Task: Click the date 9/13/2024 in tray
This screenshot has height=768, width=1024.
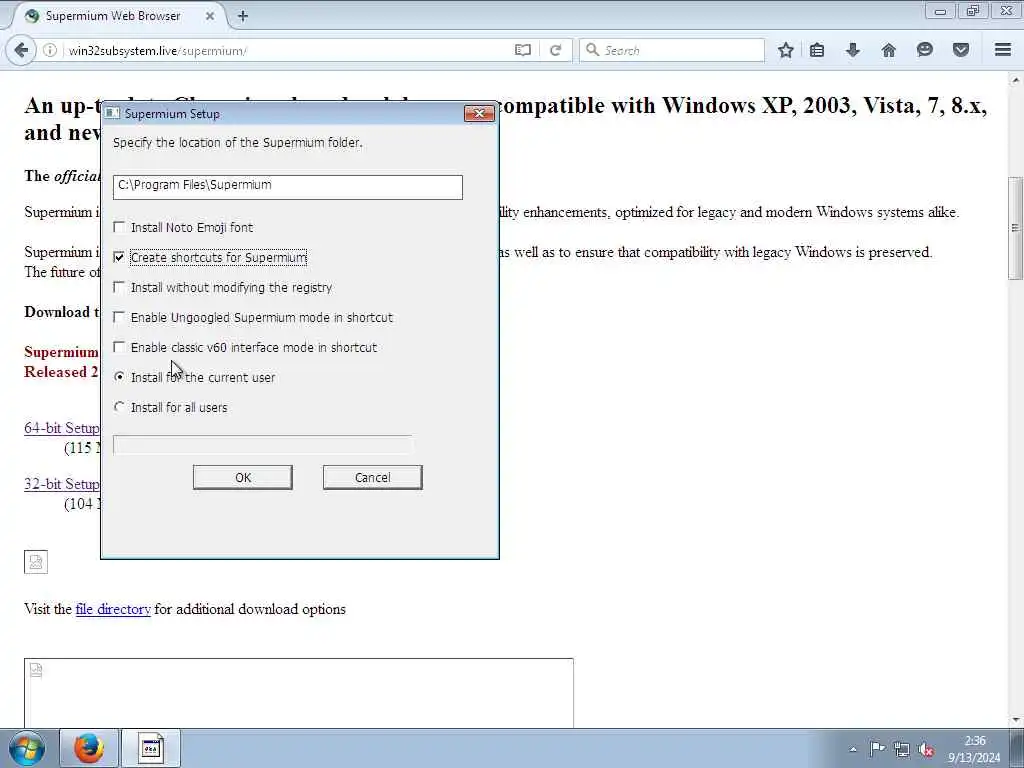Action: 974,758
